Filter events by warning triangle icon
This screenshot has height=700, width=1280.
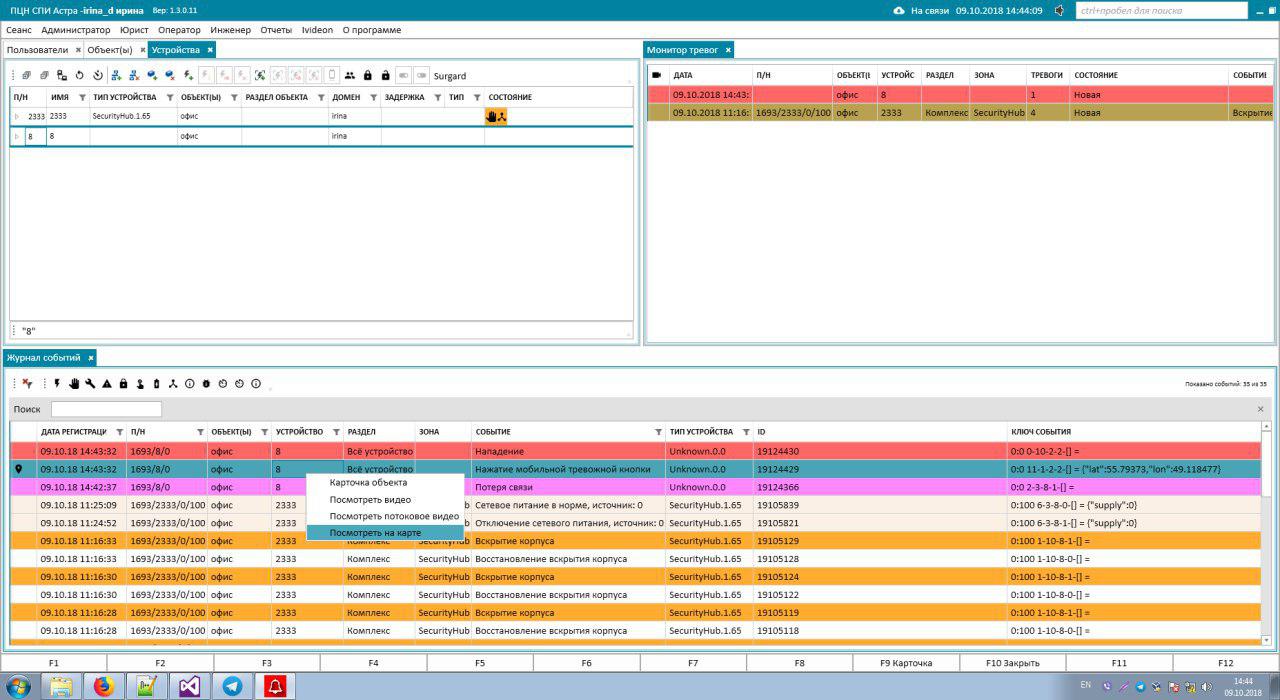click(107, 383)
